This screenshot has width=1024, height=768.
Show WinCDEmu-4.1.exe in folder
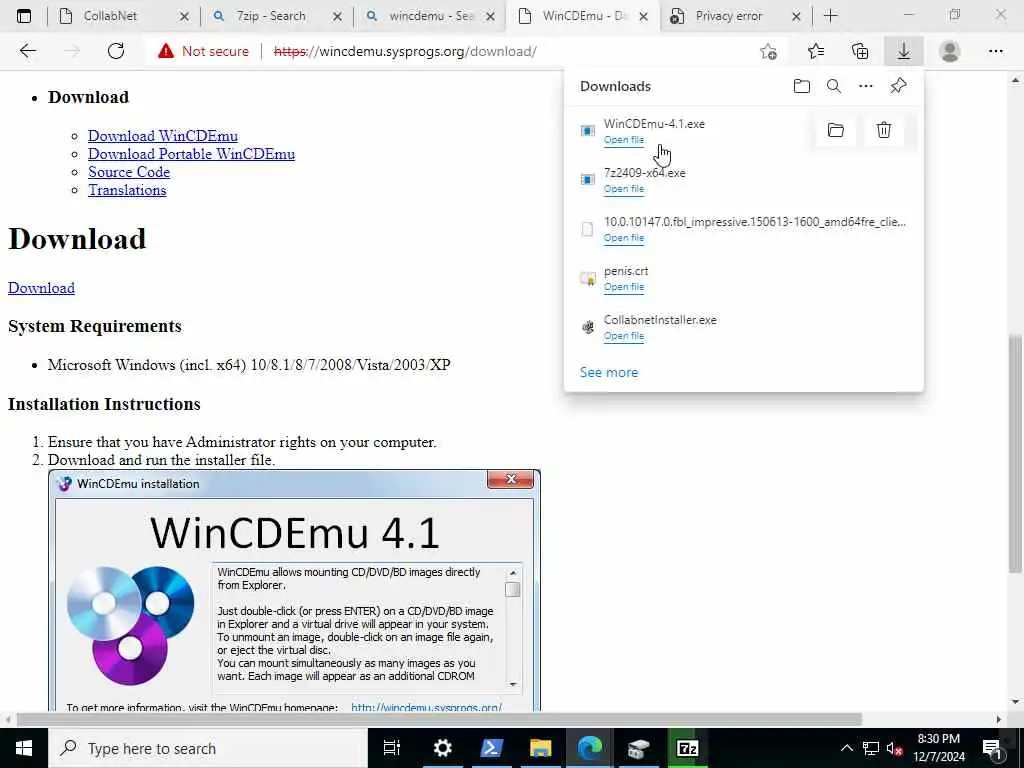coord(835,130)
